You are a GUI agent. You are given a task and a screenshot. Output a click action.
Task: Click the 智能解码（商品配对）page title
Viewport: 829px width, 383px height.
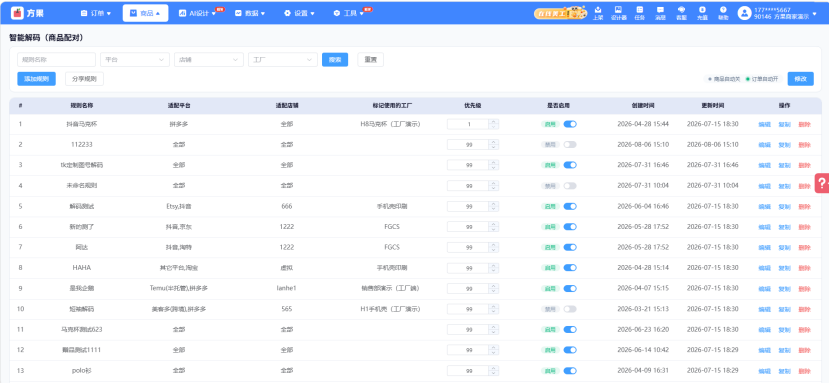point(46,38)
